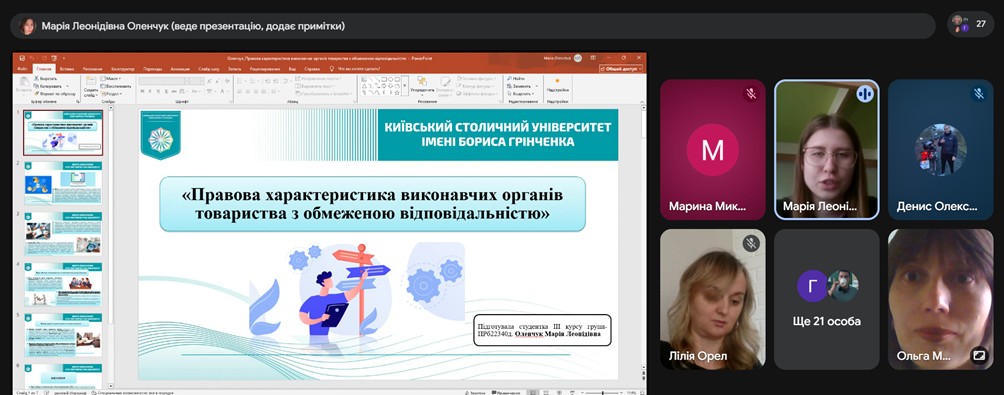Click the Упорядочить arrange icon
The image size is (1004, 395).
422,81
